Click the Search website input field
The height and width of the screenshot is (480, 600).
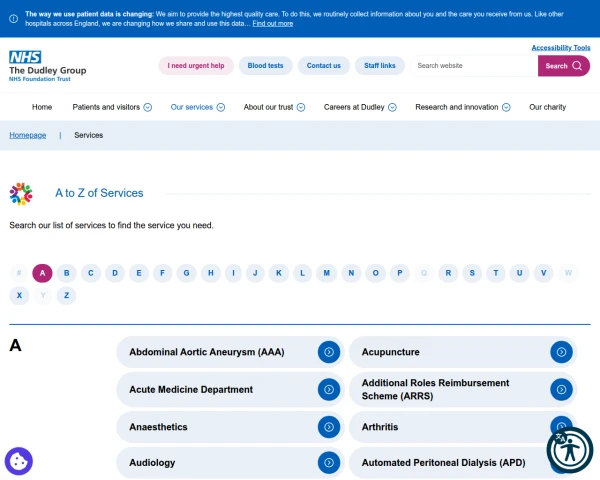coord(474,66)
